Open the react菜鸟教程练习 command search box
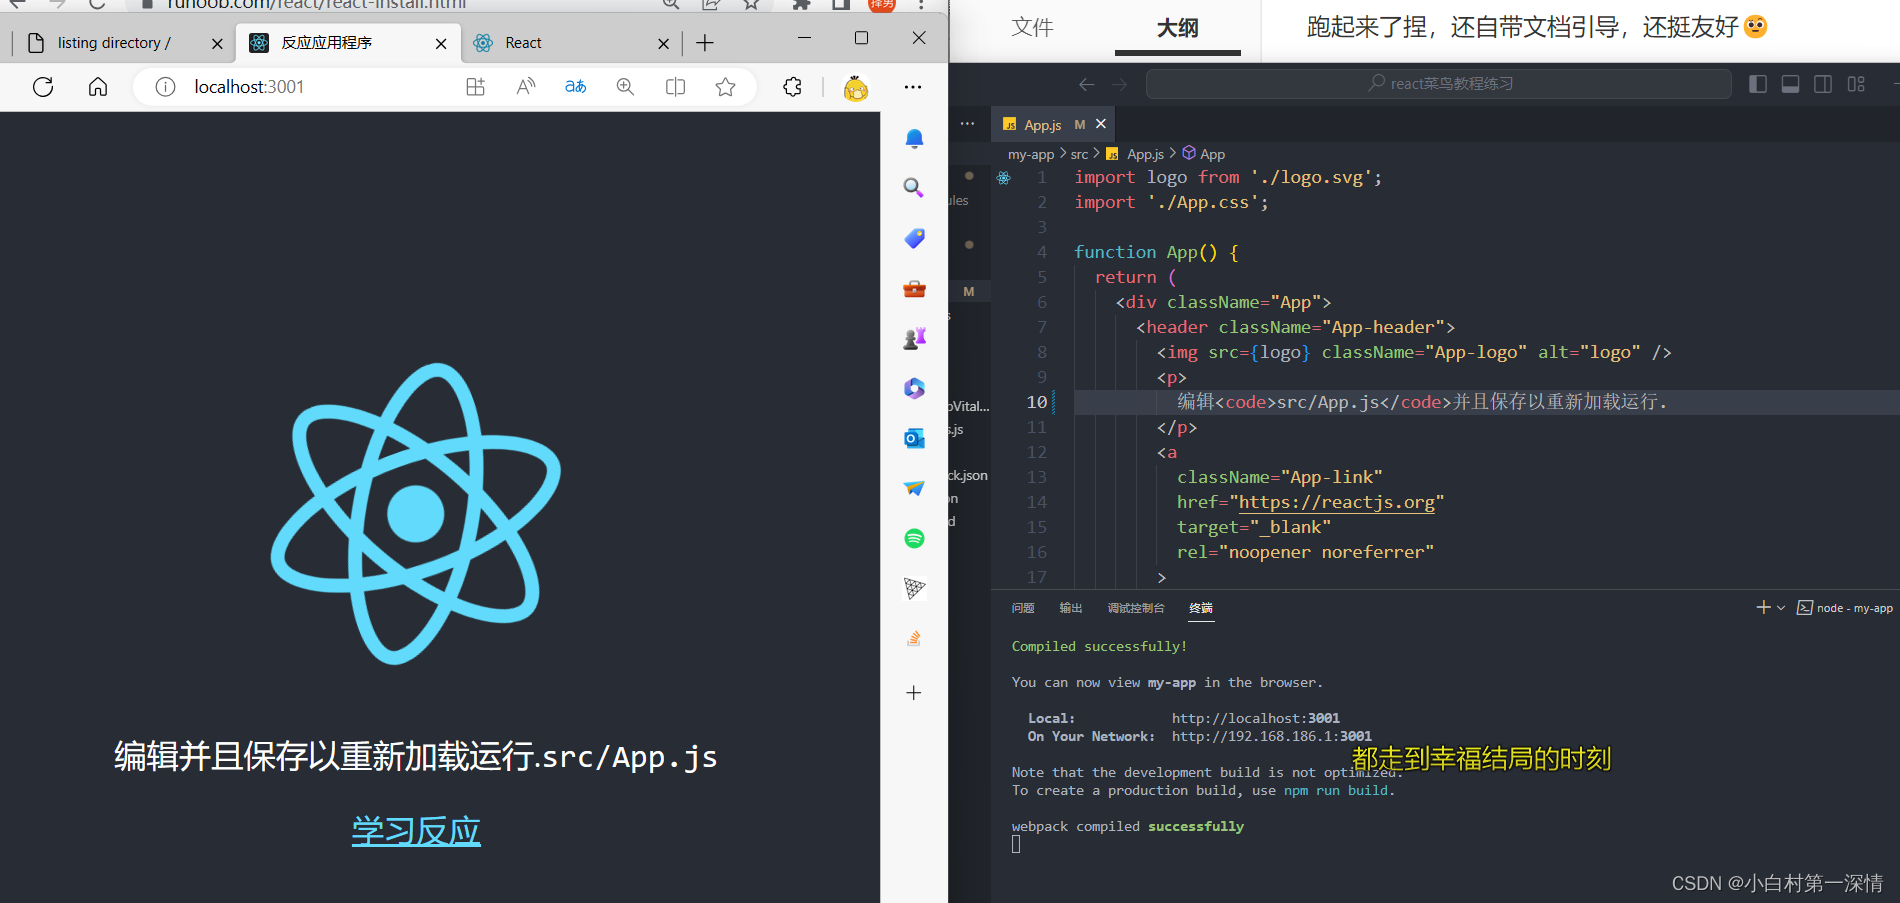 (1439, 84)
